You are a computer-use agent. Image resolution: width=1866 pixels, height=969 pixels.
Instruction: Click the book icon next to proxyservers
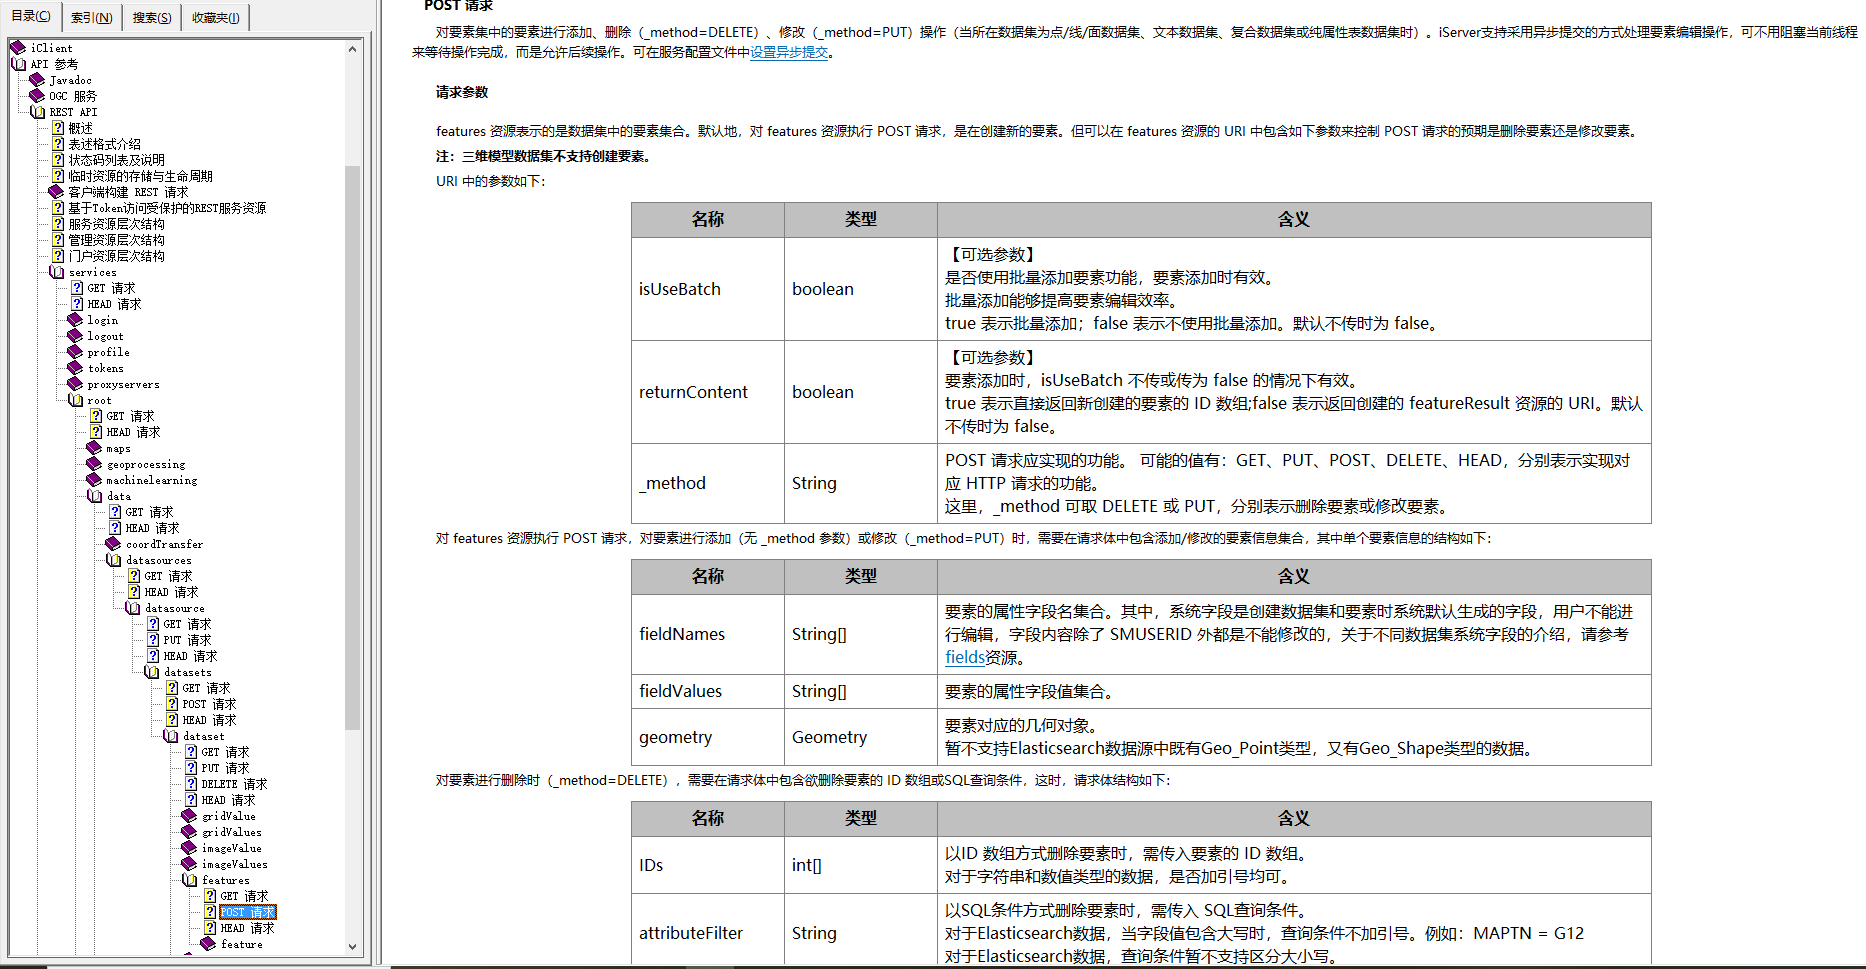pos(75,384)
